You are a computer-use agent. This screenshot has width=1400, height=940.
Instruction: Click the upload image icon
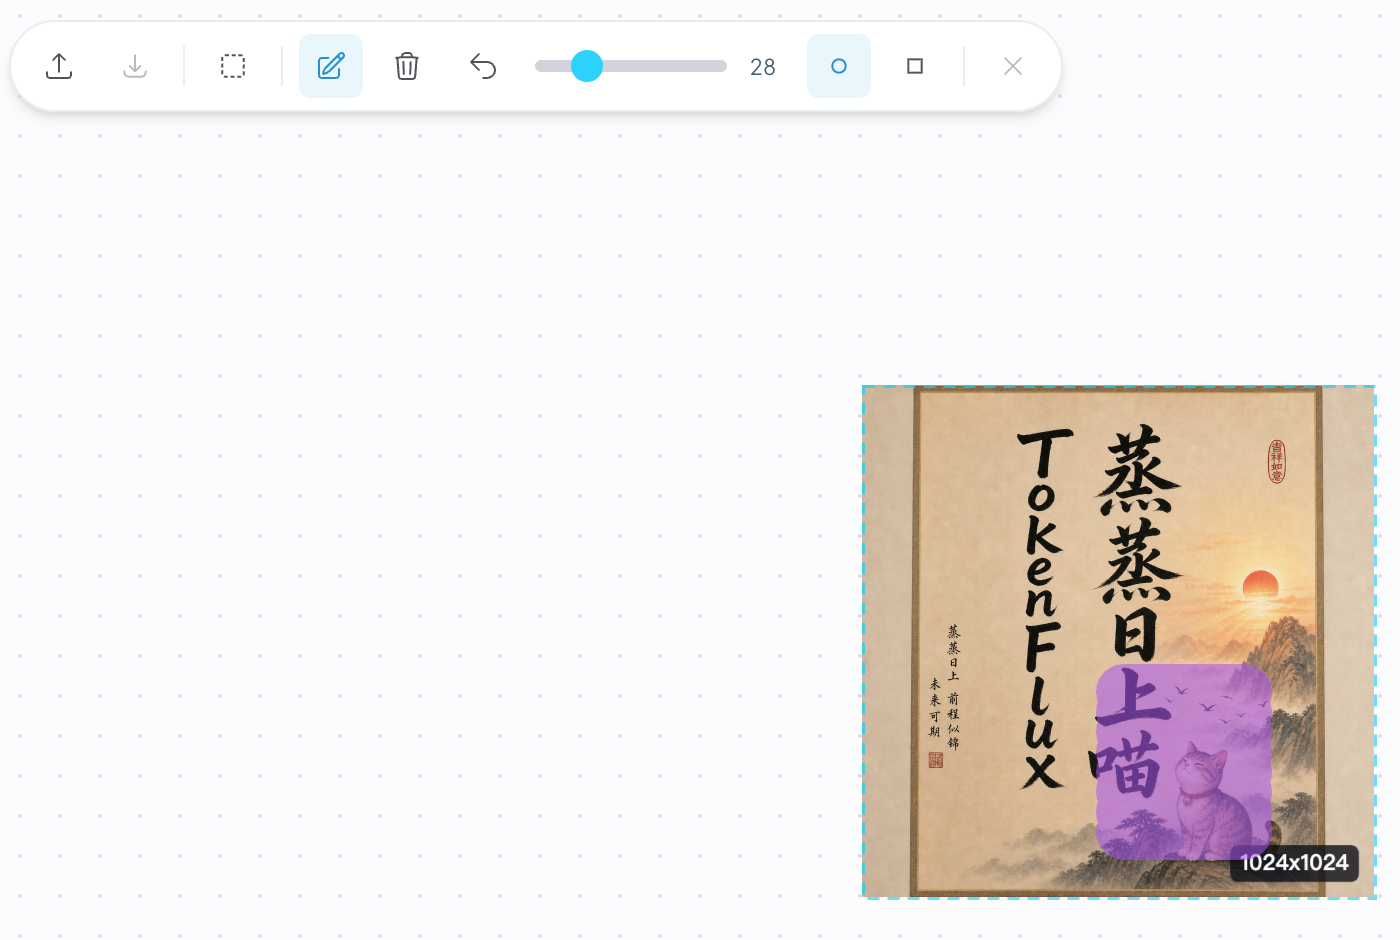tap(59, 66)
